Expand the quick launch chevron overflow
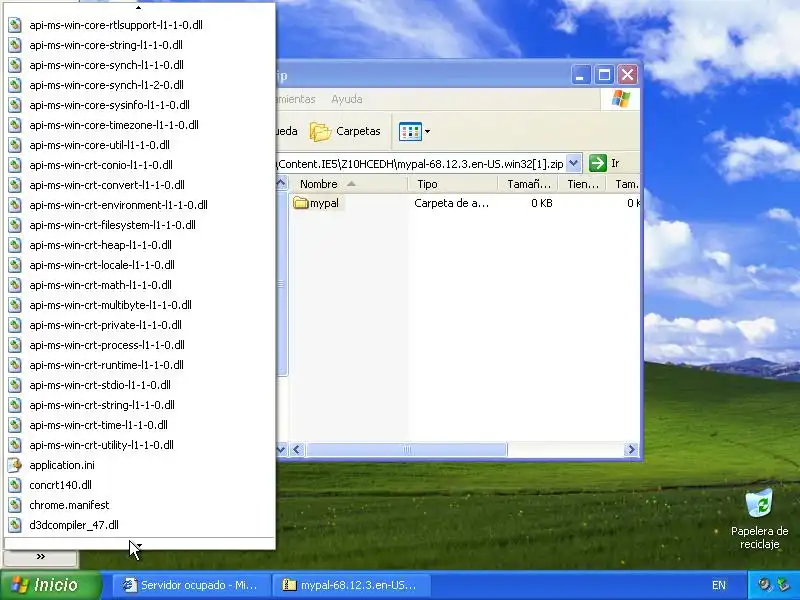Image resolution: width=800 pixels, height=600 pixels. [41, 557]
